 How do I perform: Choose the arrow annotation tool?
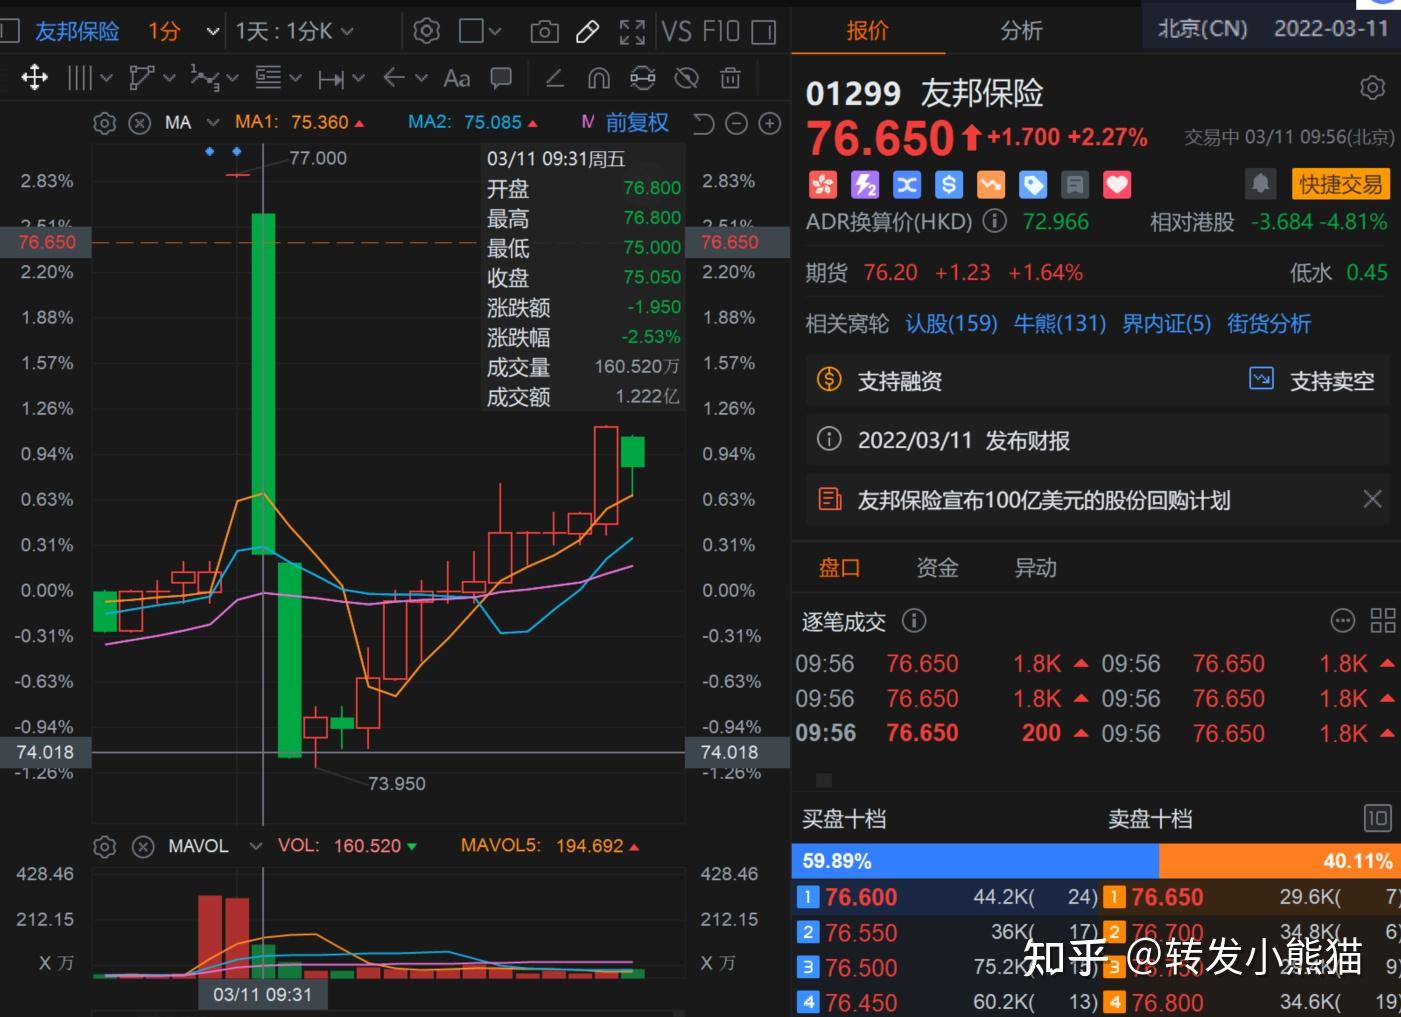pos(394,78)
